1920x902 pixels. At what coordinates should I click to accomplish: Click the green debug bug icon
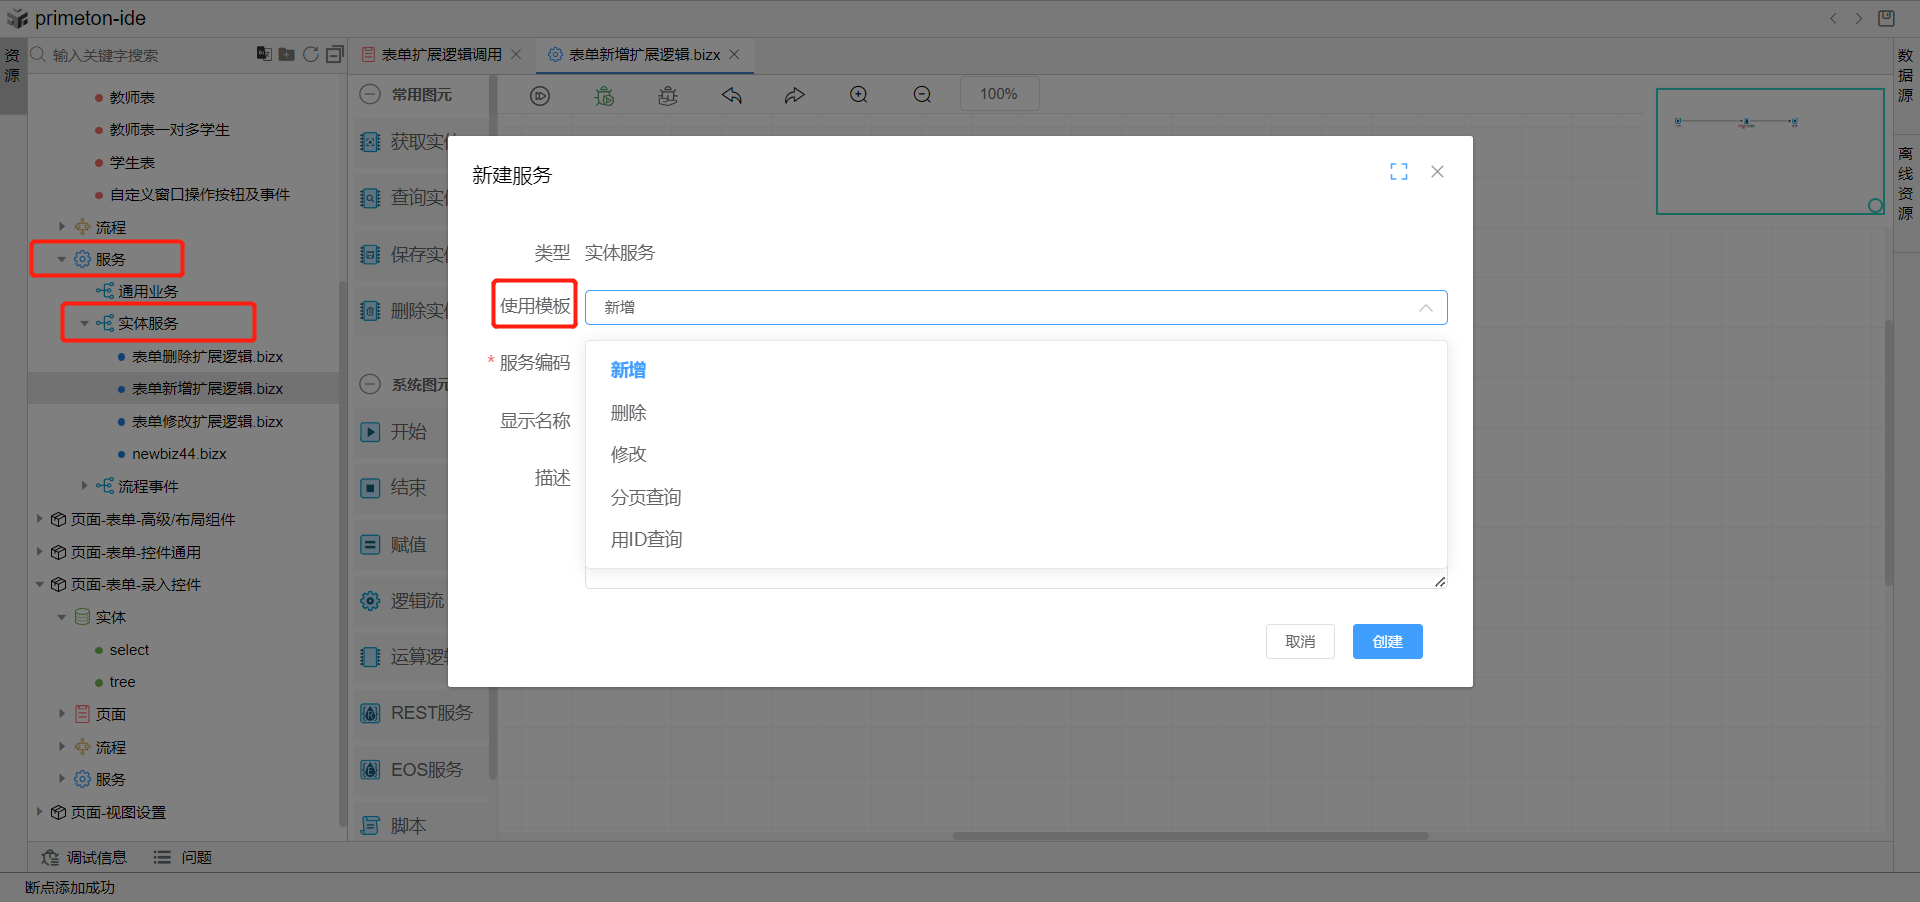point(604,95)
